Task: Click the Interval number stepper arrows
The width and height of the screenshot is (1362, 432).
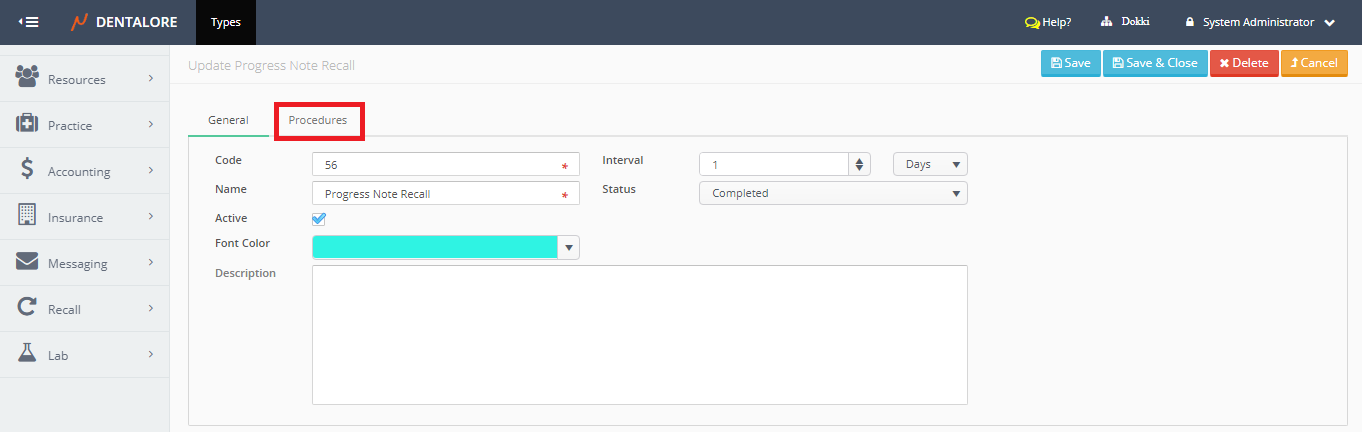Action: coord(859,164)
